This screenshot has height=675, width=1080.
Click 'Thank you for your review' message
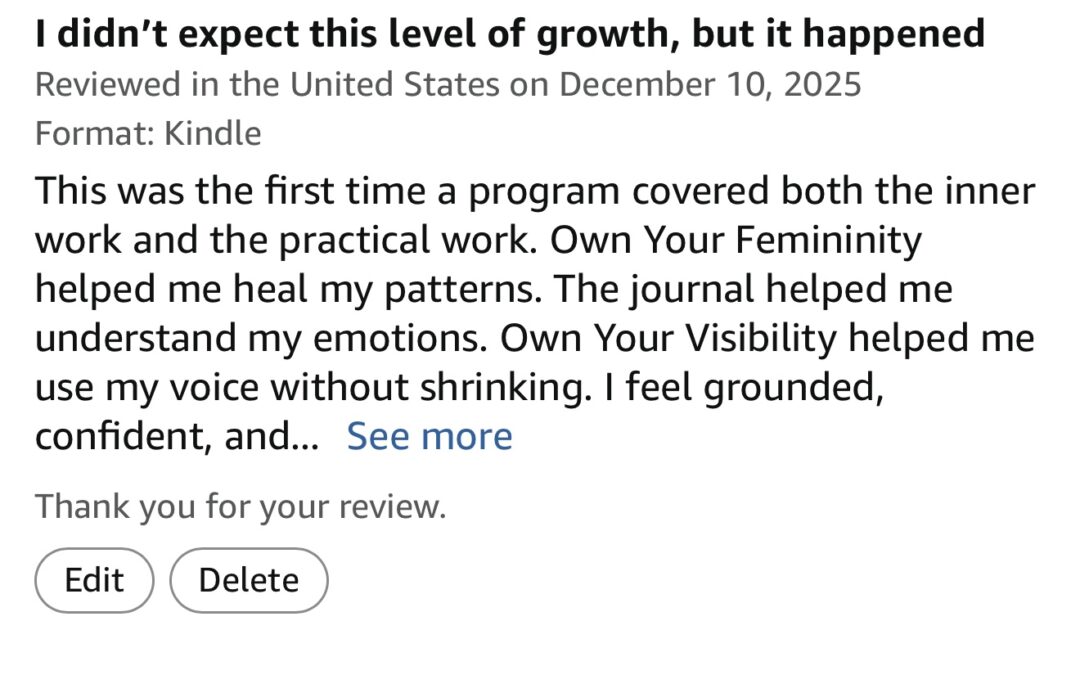click(x=240, y=506)
